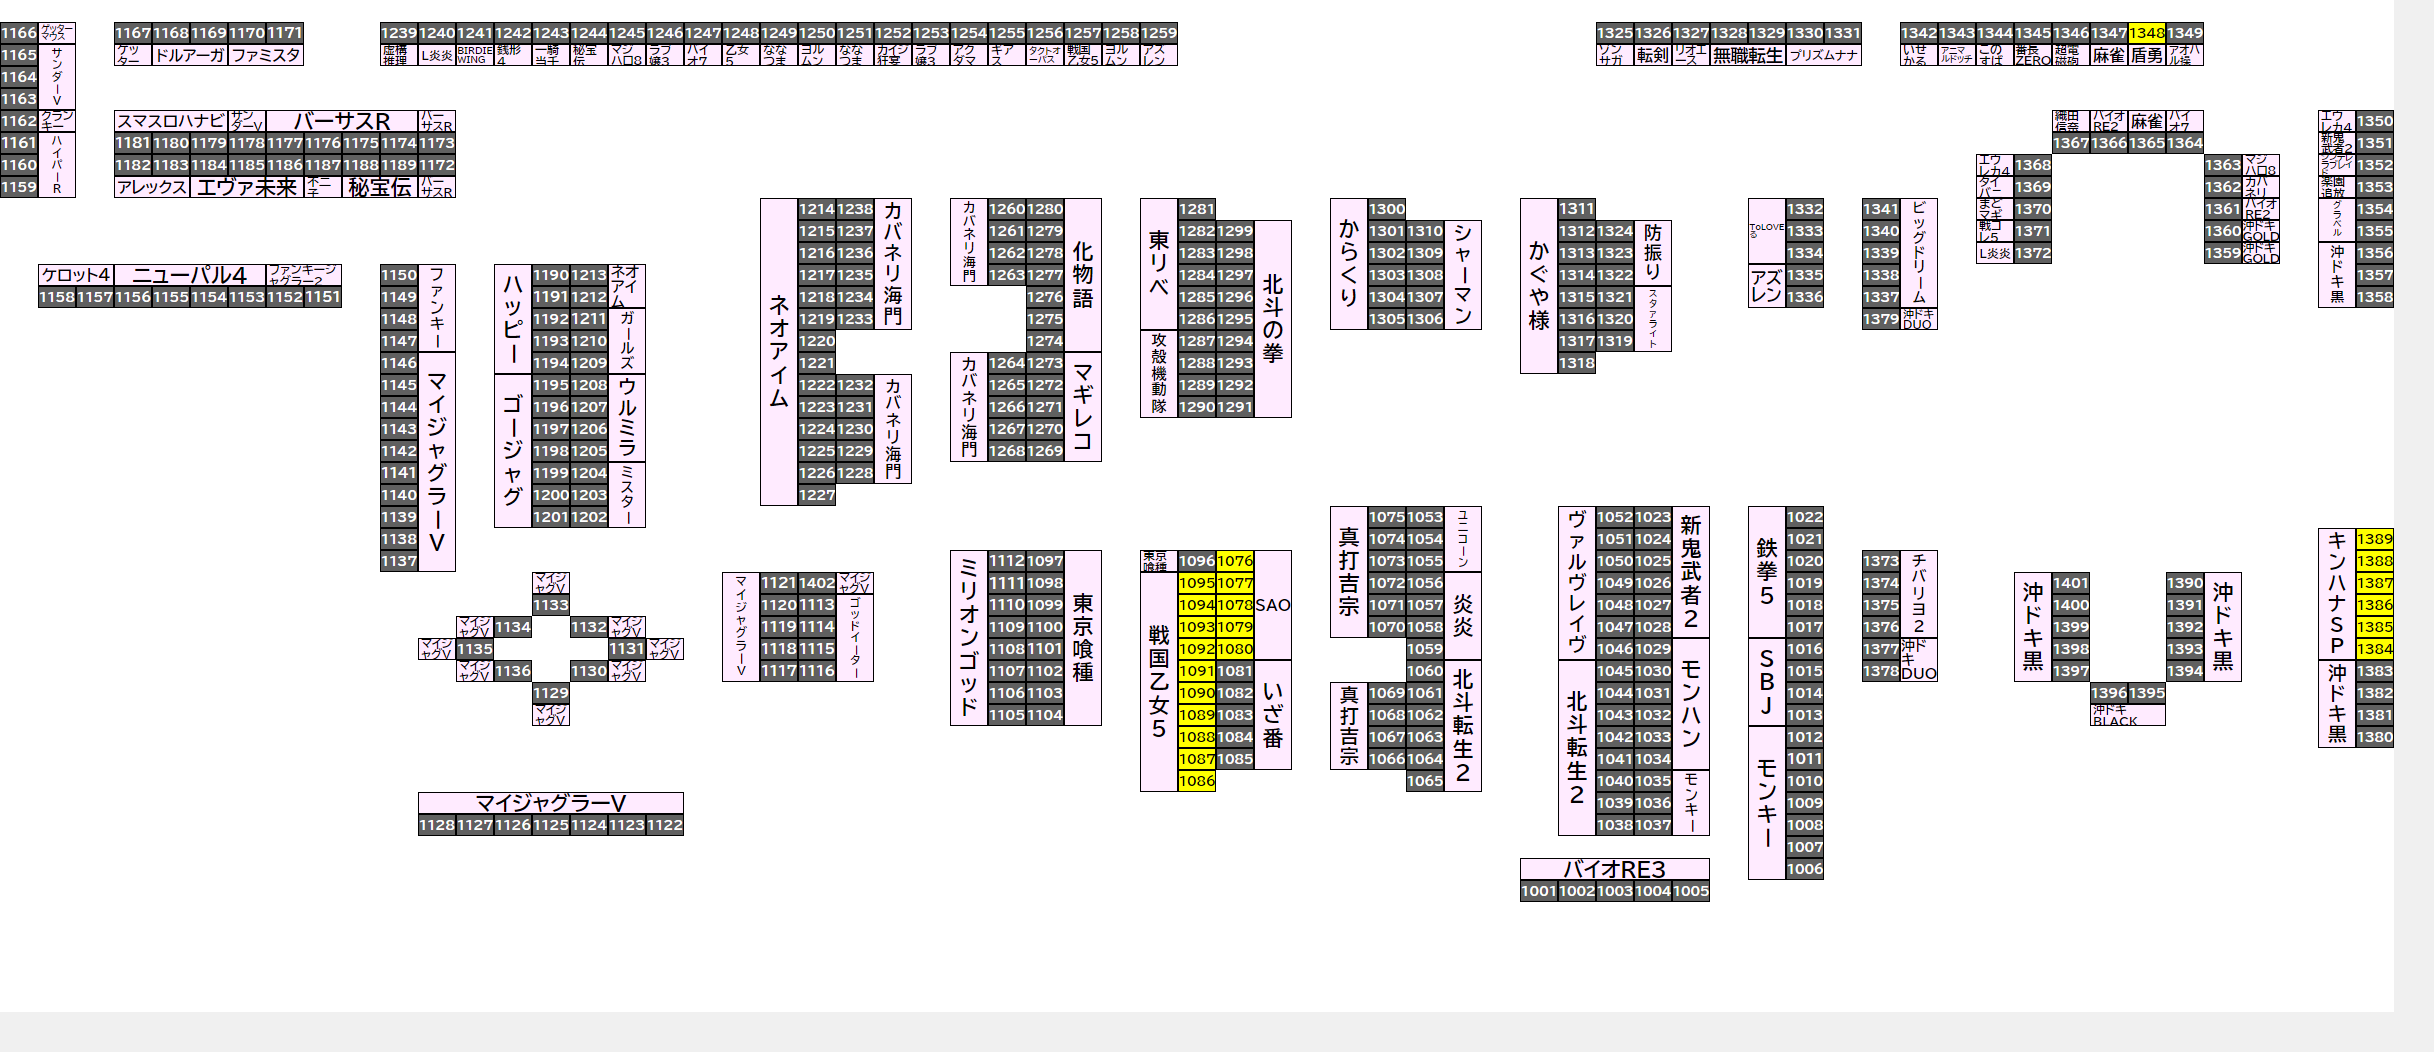Select the ニューパル4 label
This screenshot has width=2434, height=1052.
coord(190,275)
